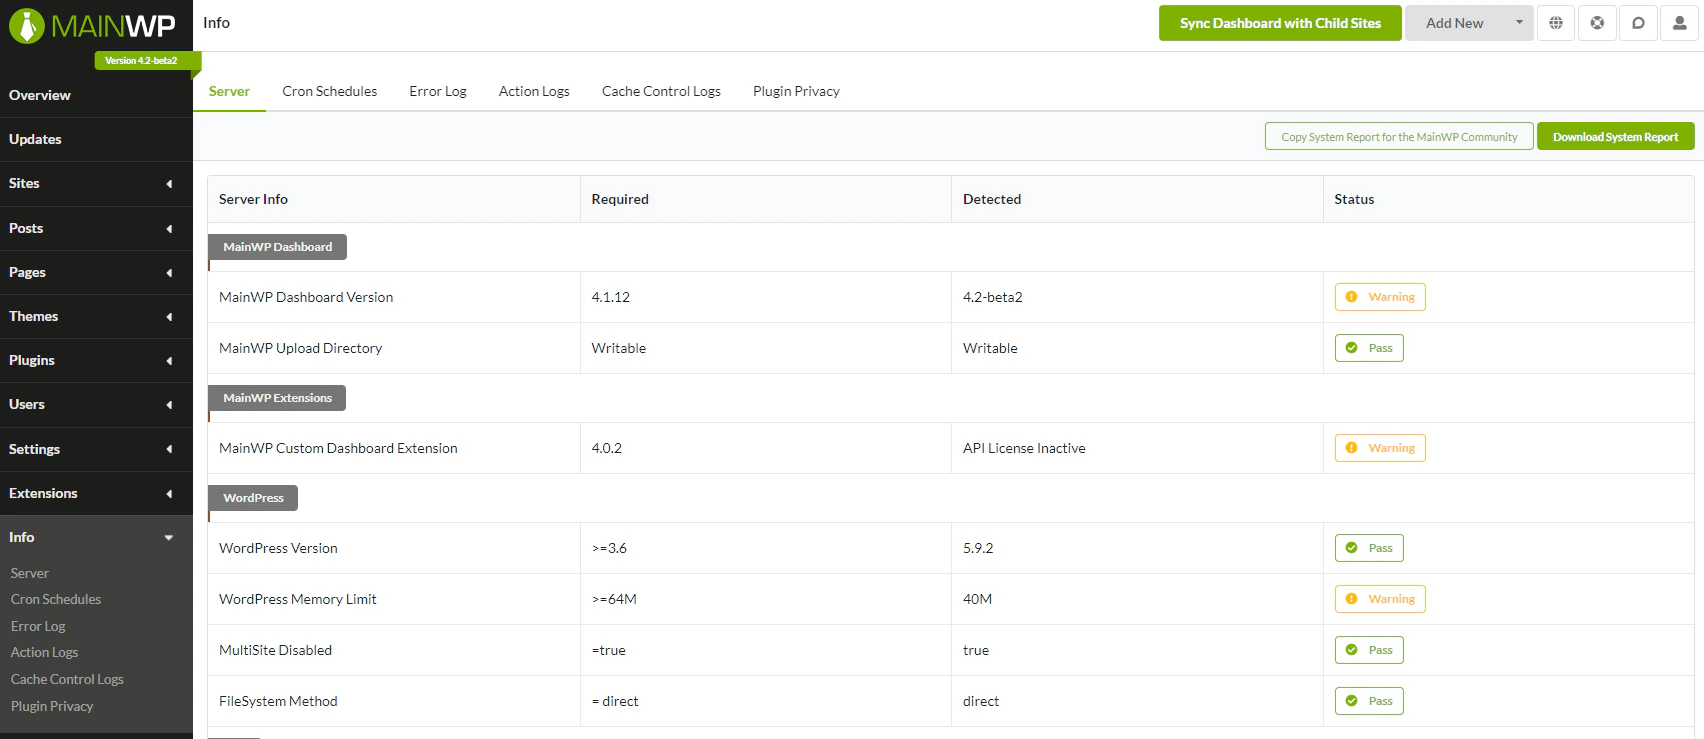
Task: Click the WordPress section label
Action: coord(253,498)
